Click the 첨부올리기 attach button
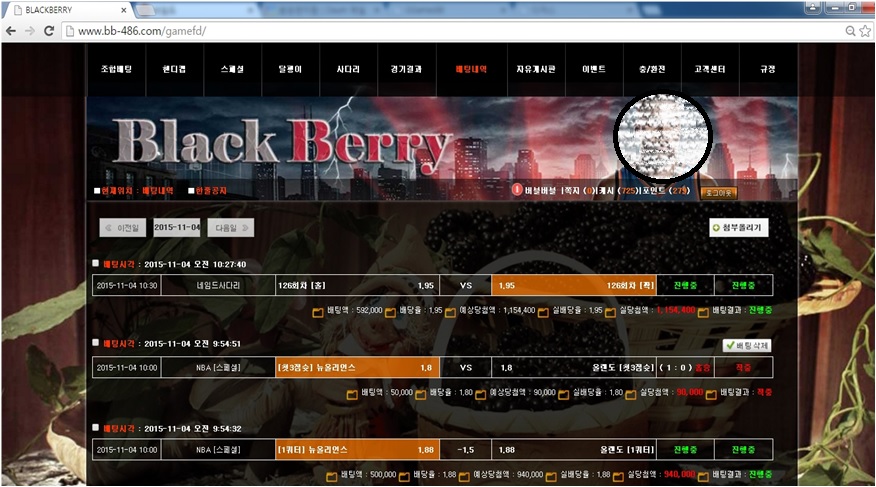Image resolution: width=876 pixels, height=487 pixels. 739,227
